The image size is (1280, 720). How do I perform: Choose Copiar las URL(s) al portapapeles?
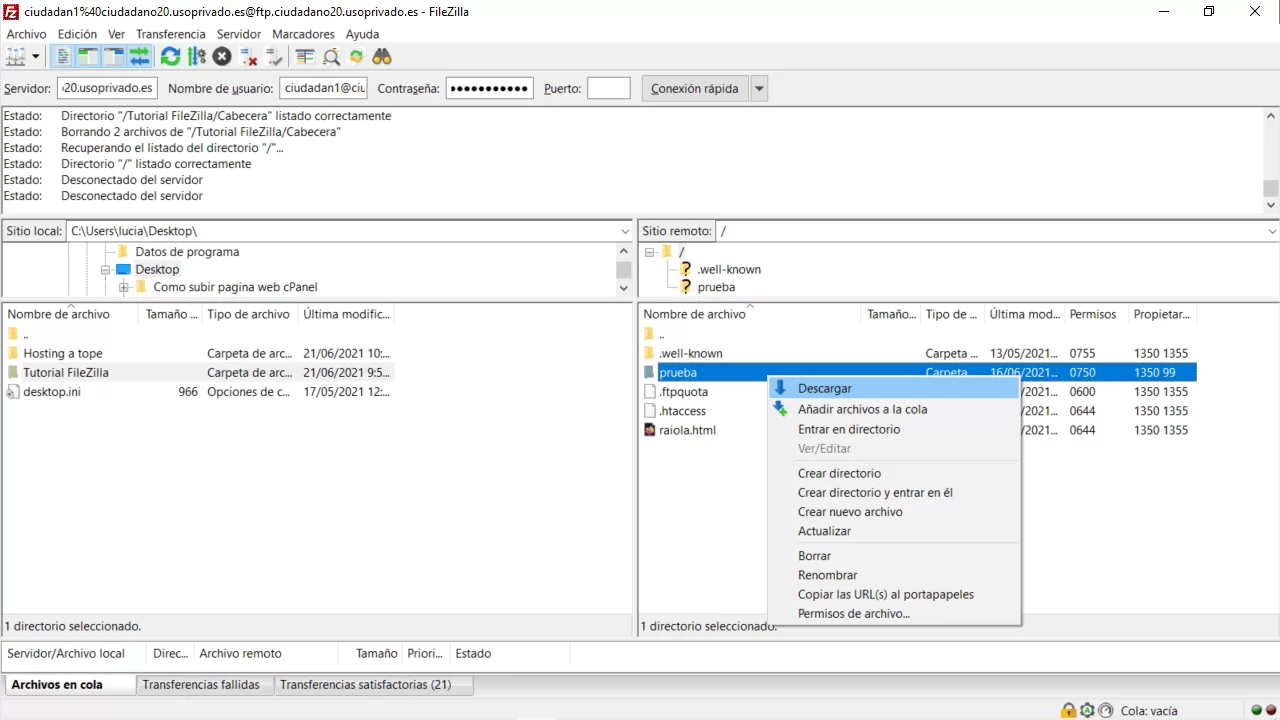pos(894,594)
